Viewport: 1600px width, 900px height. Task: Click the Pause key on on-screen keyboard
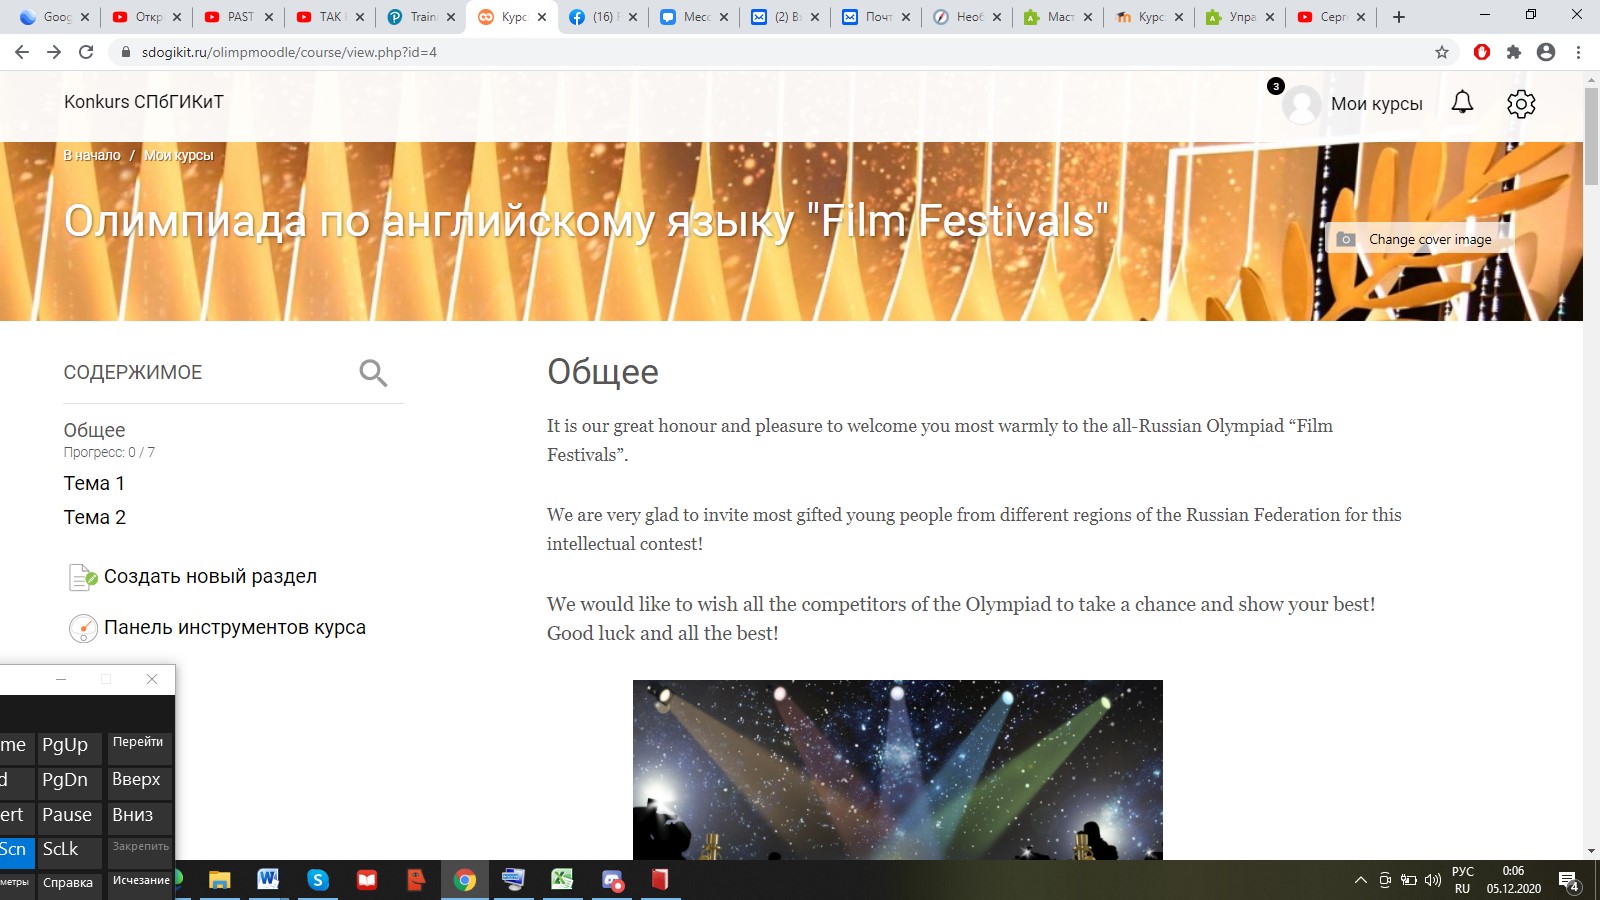point(68,816)
